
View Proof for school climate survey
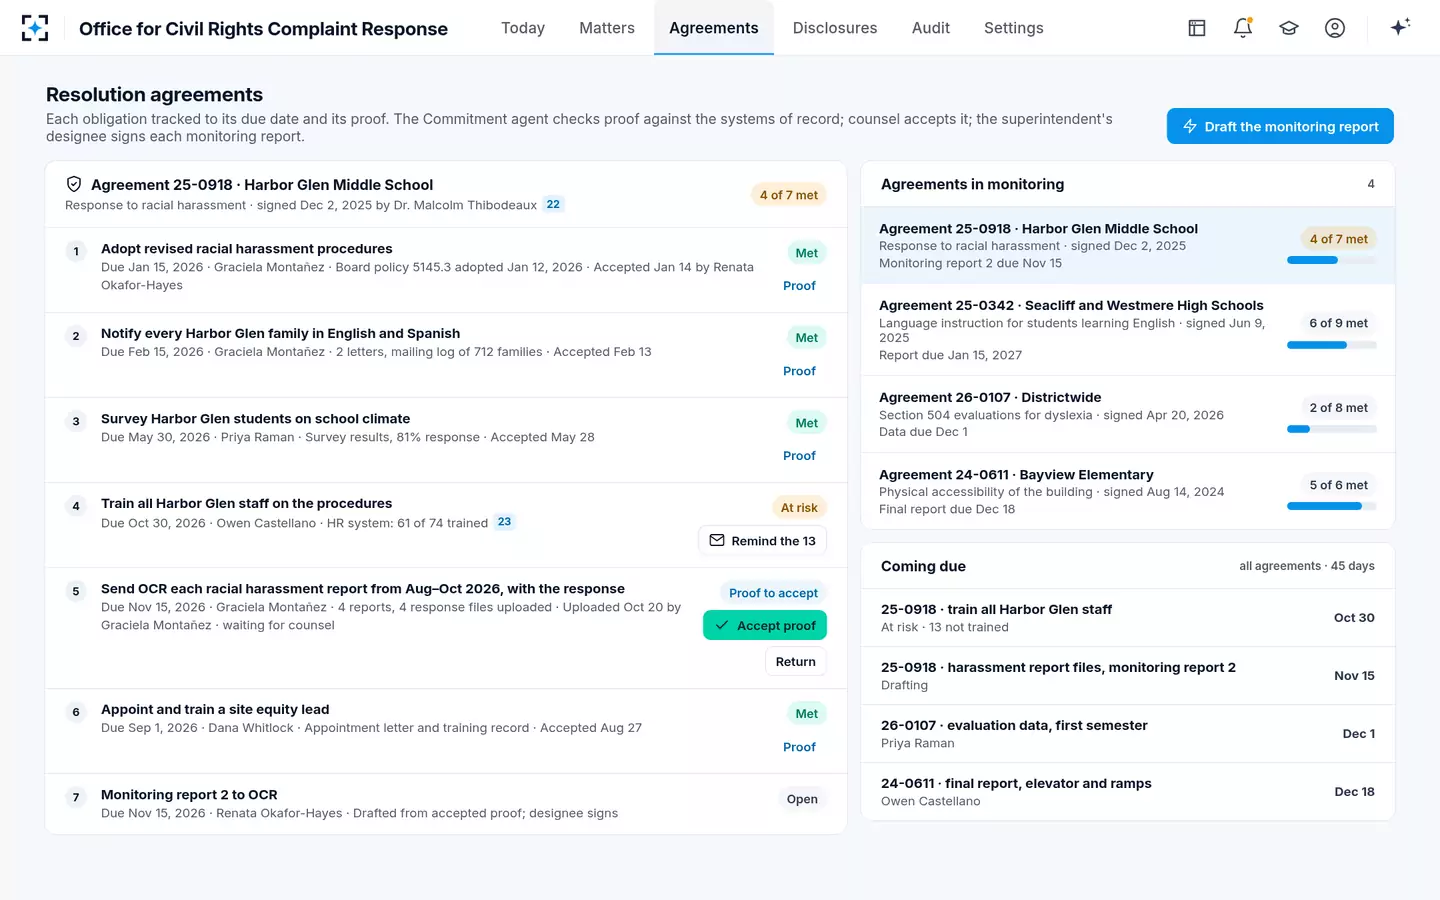799,456
